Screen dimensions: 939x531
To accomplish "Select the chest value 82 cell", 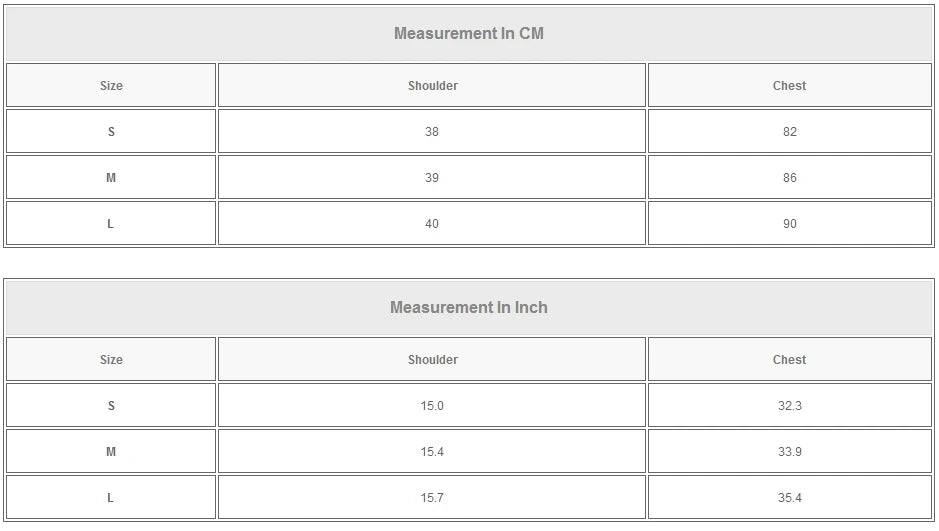I will tap(789, 132).
